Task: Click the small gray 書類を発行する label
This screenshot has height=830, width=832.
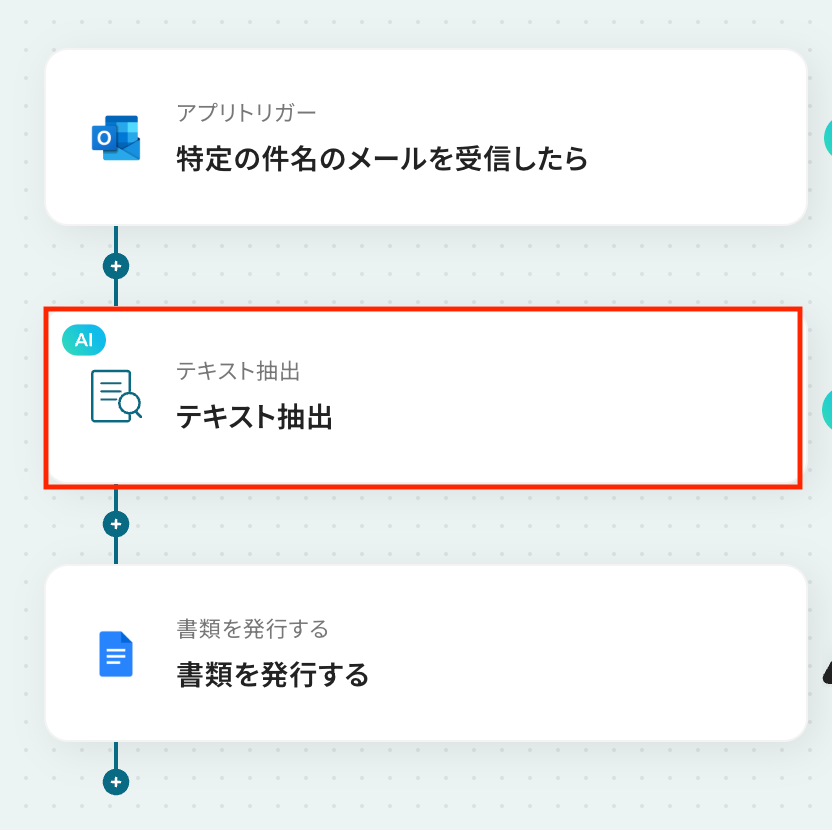Action: 252,629
